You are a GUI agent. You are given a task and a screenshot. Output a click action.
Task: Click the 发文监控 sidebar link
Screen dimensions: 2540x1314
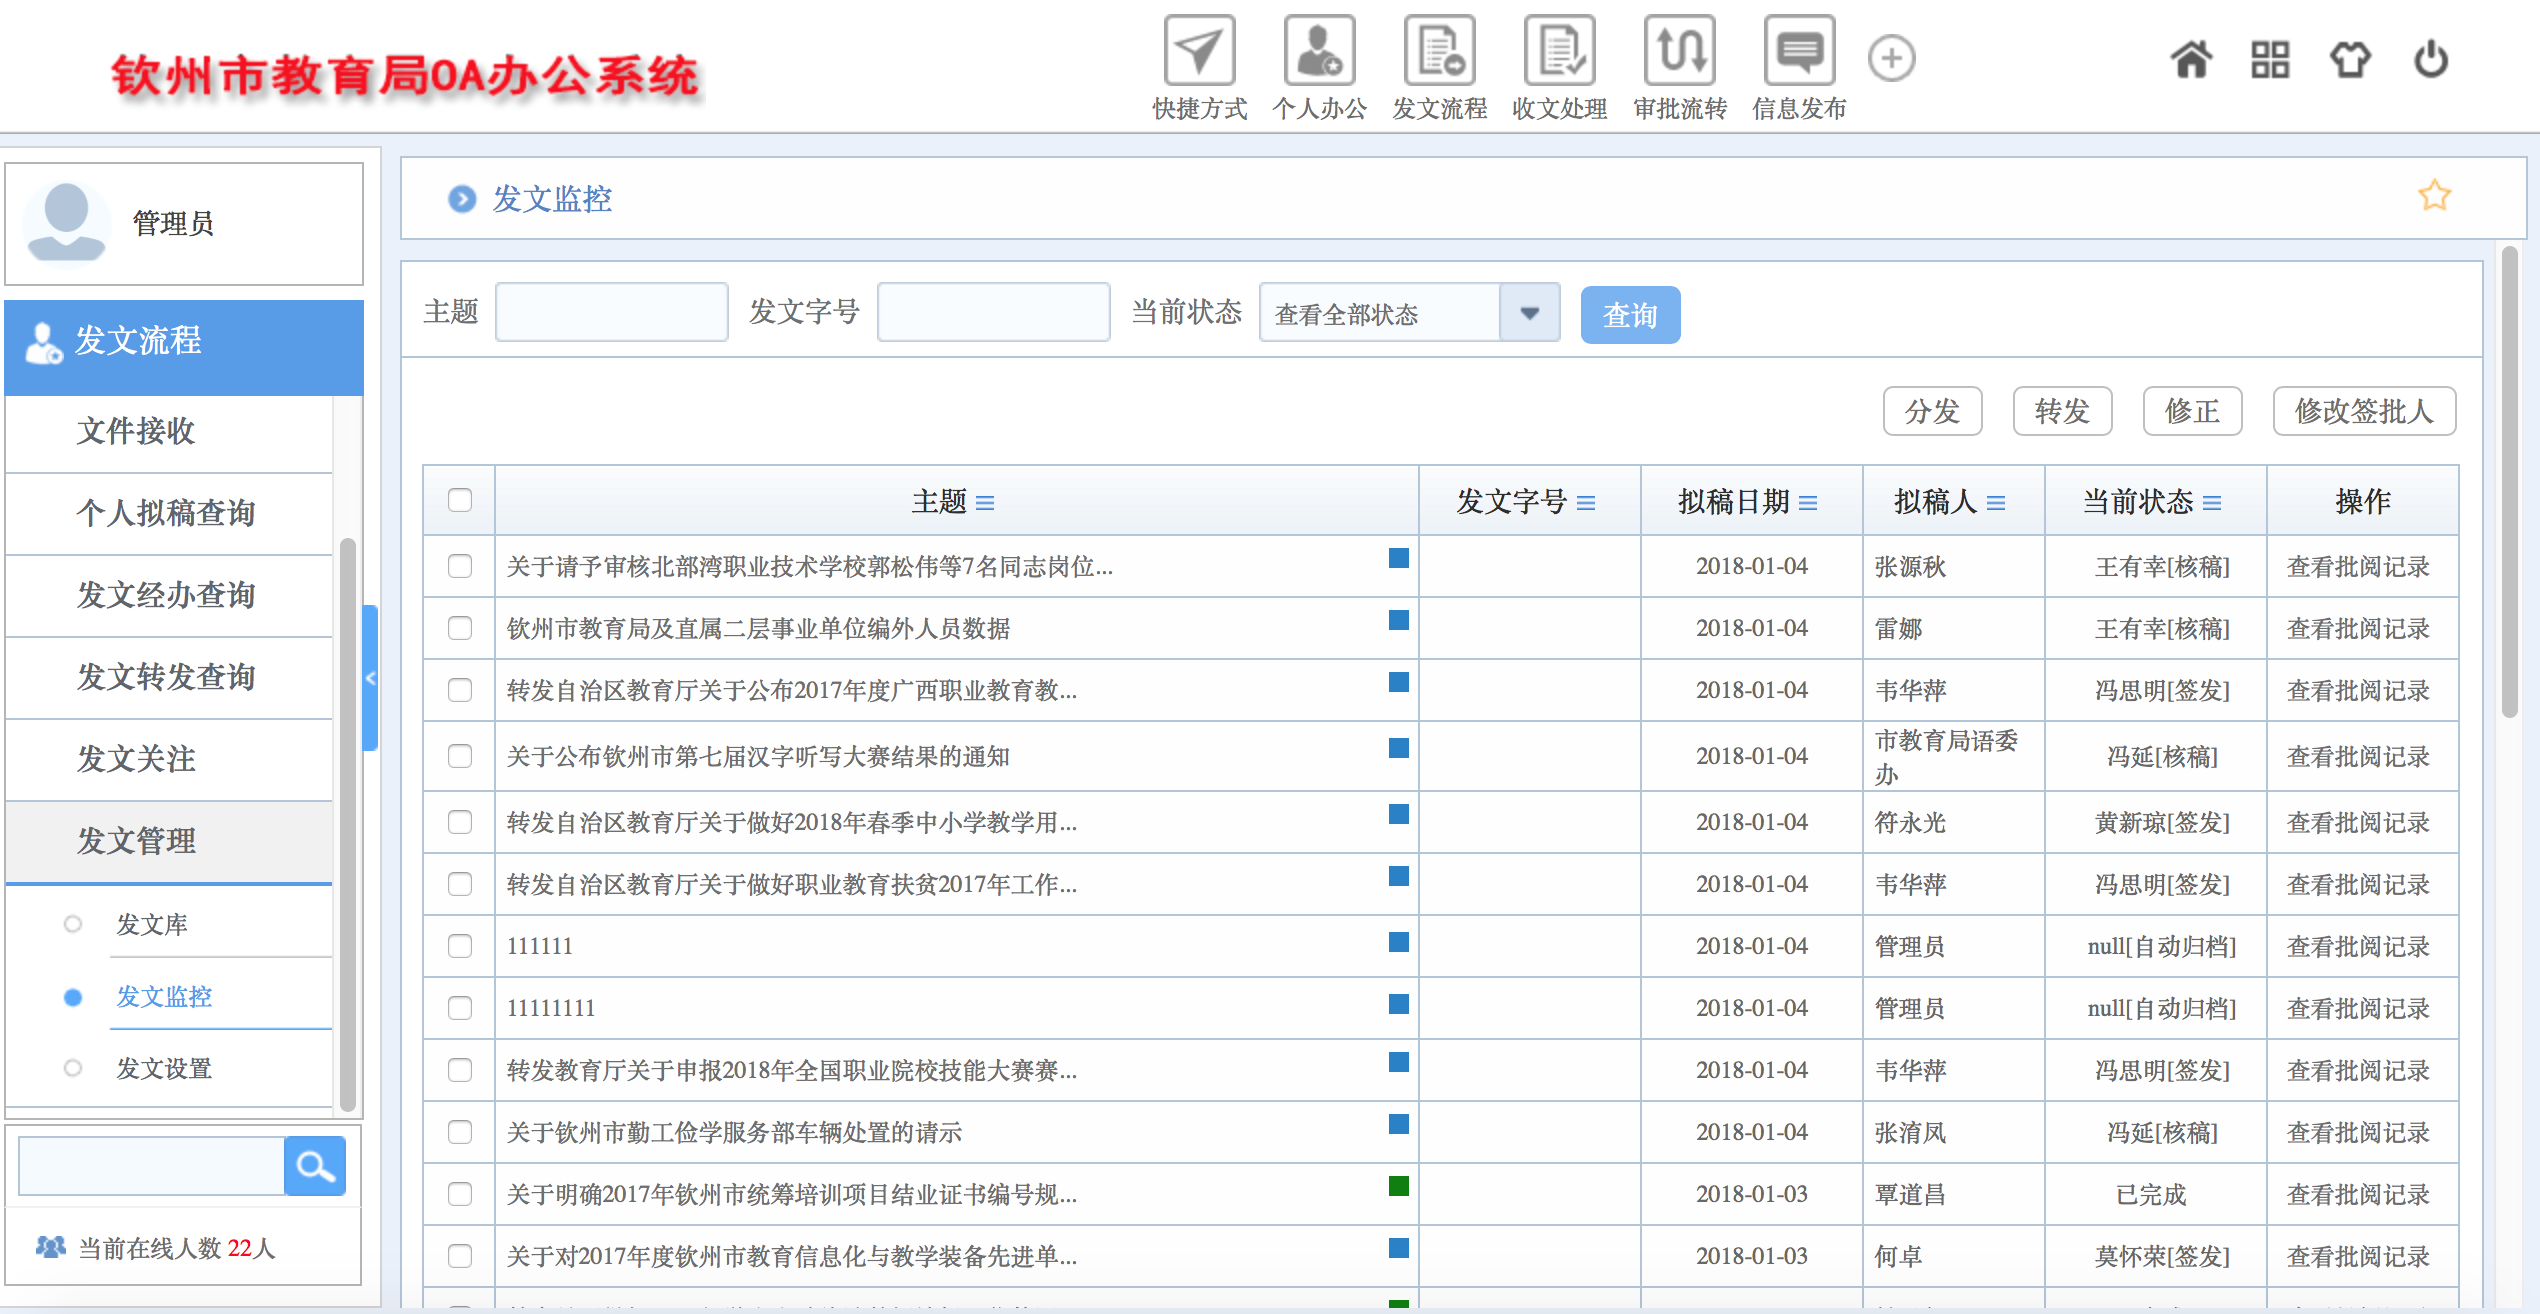[164, 997]
